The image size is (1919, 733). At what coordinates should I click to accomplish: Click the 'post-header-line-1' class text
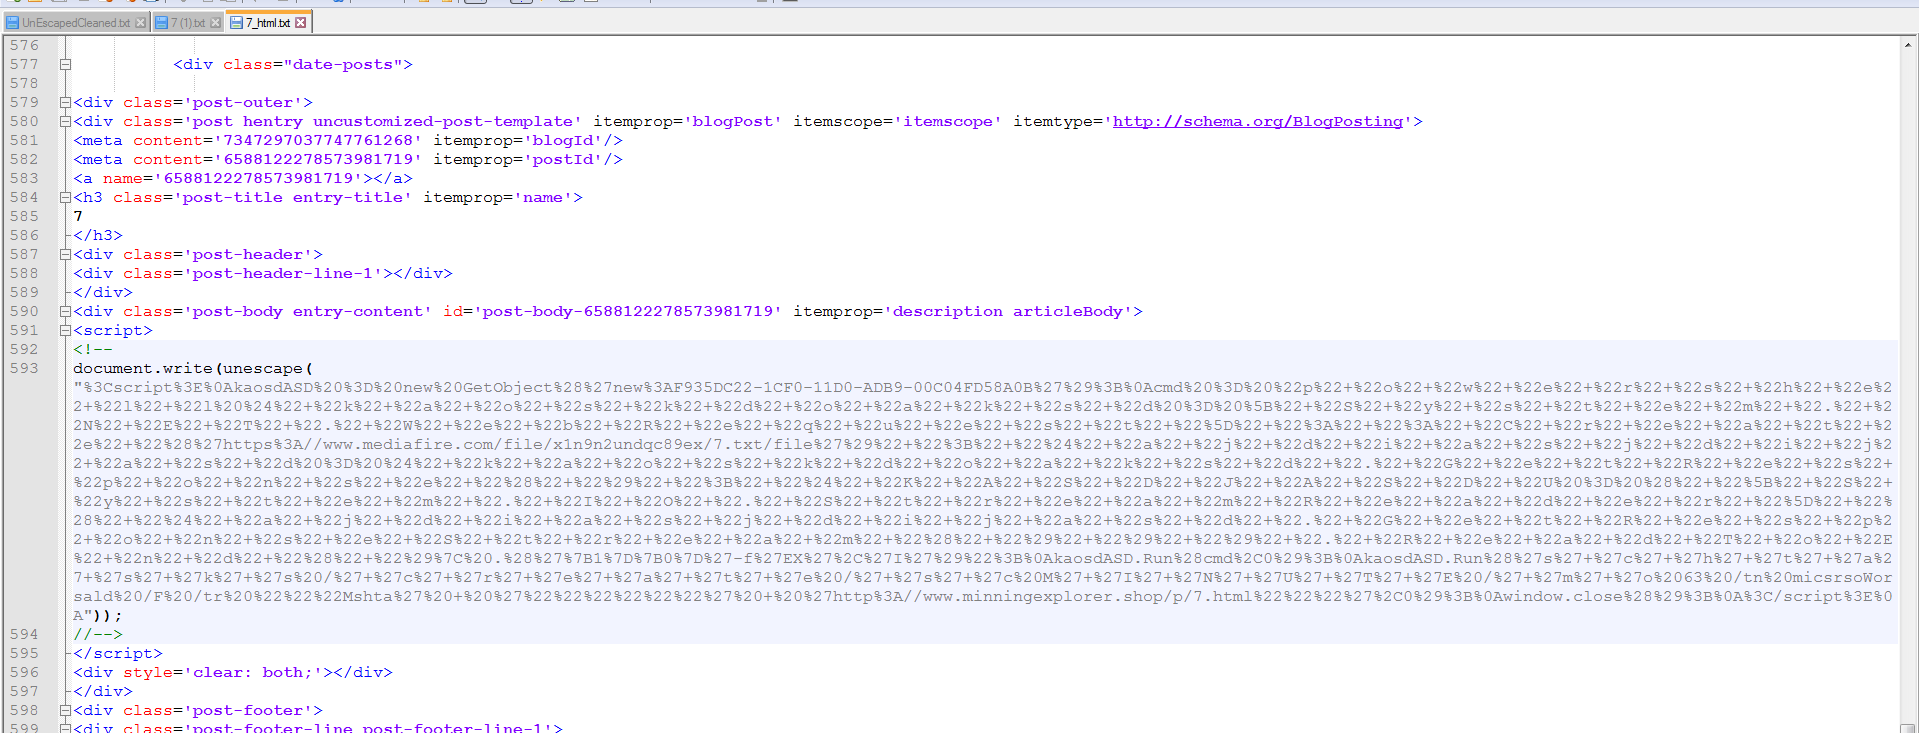pos(283,273)
